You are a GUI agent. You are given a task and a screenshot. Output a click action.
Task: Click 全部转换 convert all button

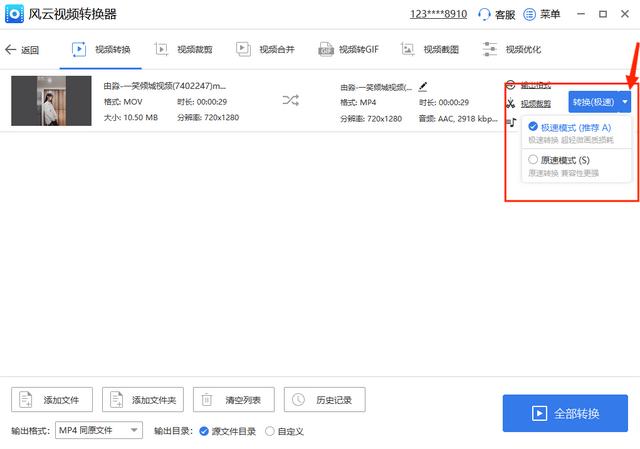point(565,413)
